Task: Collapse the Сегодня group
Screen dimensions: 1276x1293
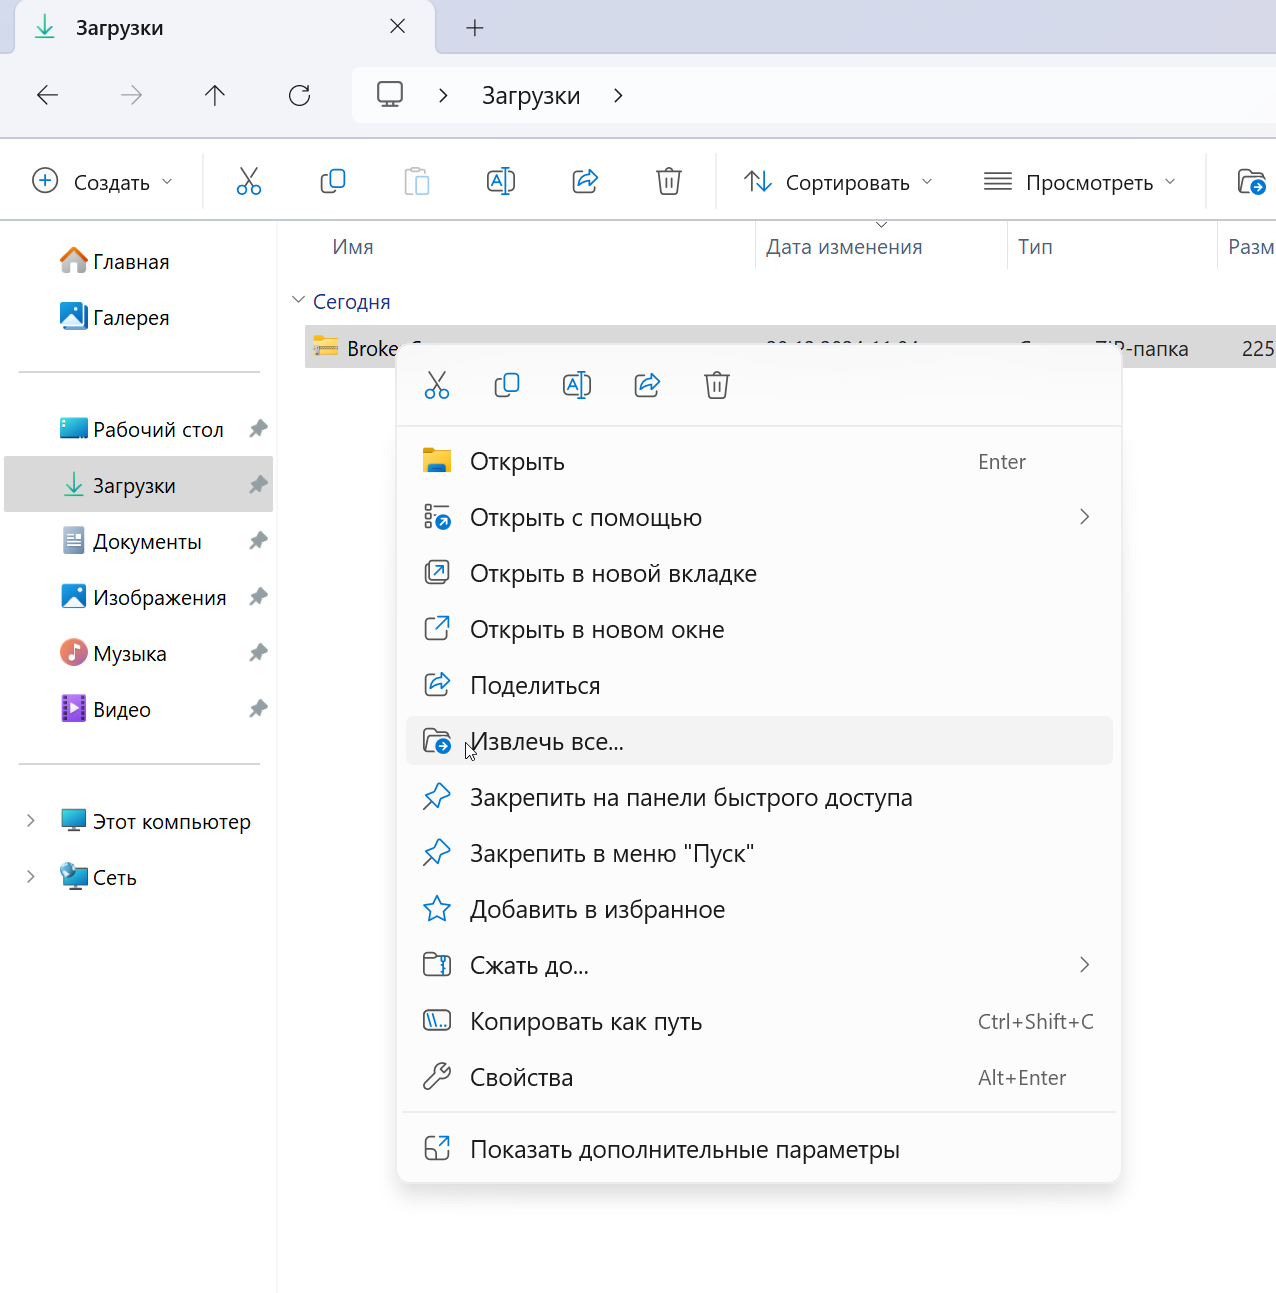Action: (x=298, y=300)
